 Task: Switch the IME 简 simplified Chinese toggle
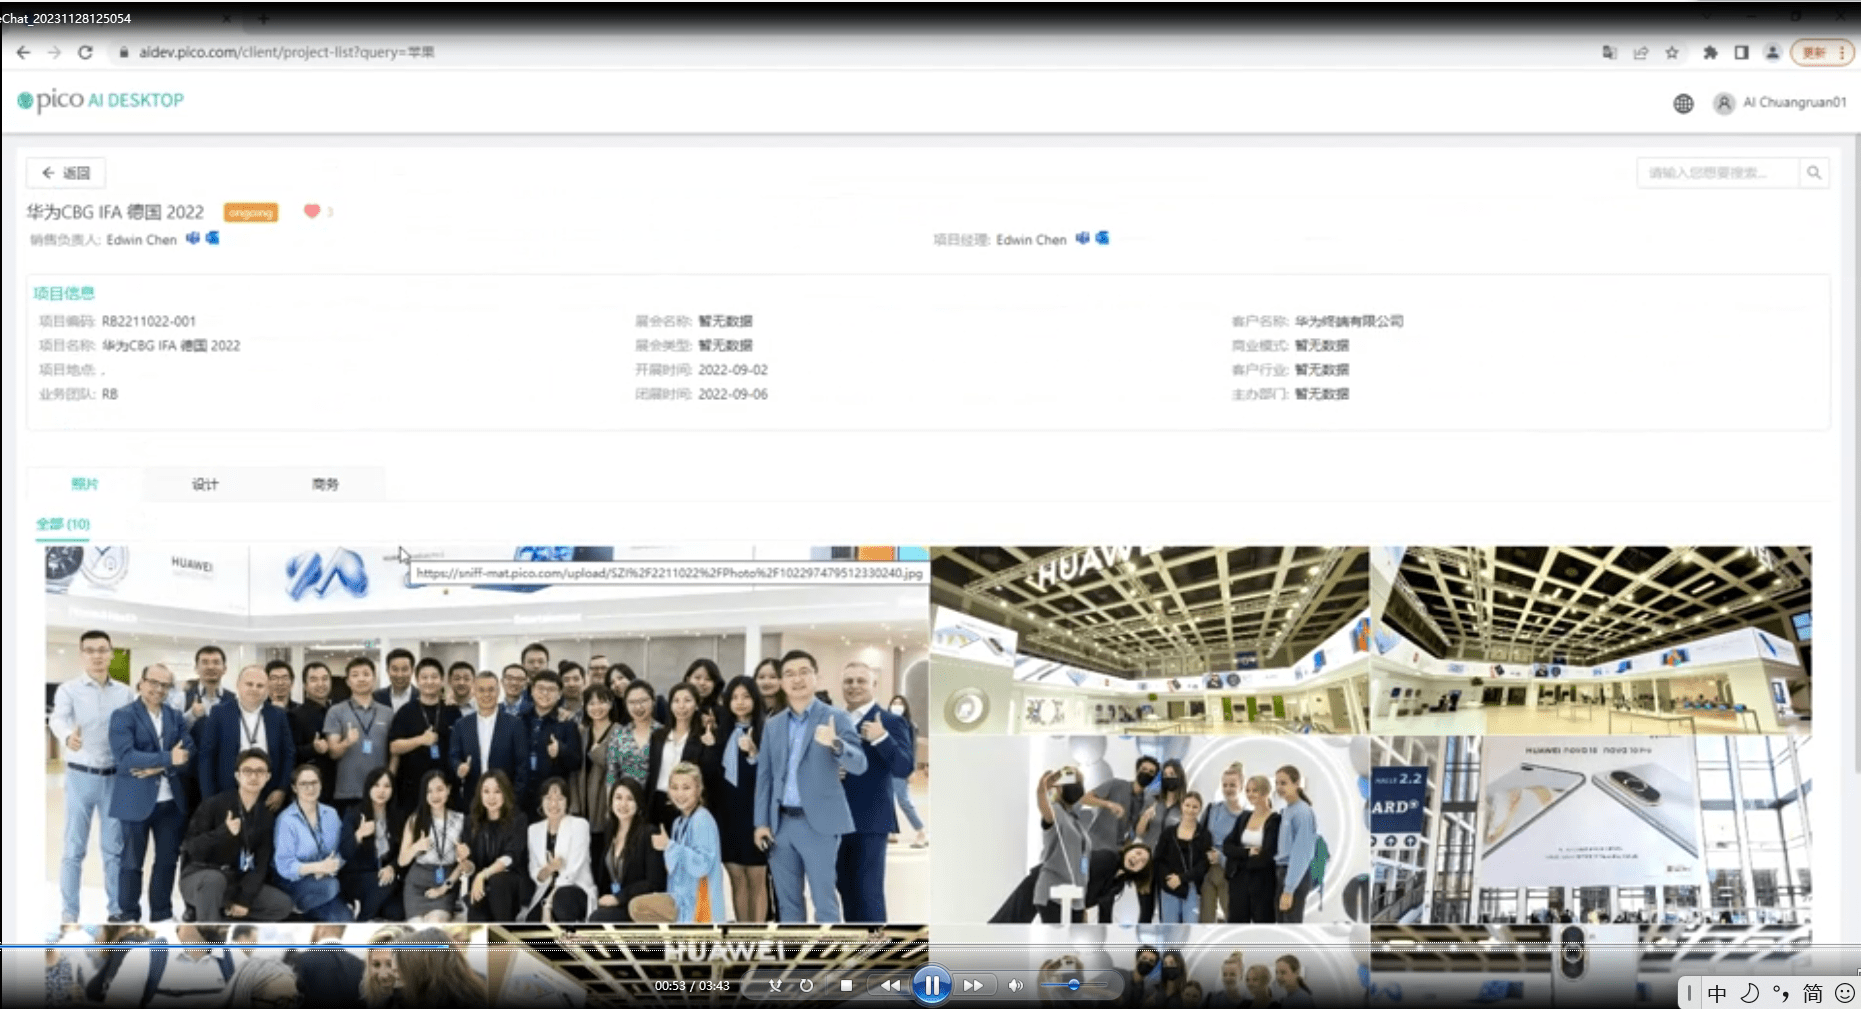click(x=1813, y=993)
